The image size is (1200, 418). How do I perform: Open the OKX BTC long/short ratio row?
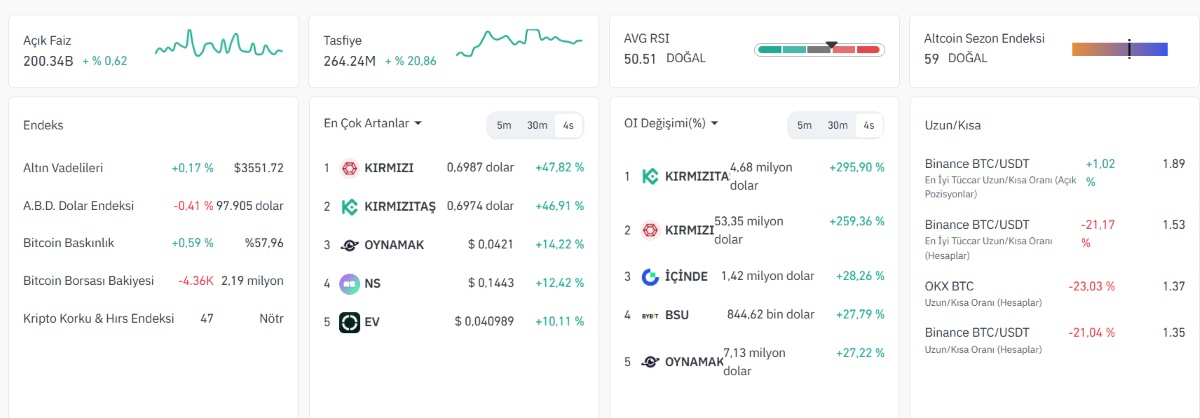coord(1054,293)
